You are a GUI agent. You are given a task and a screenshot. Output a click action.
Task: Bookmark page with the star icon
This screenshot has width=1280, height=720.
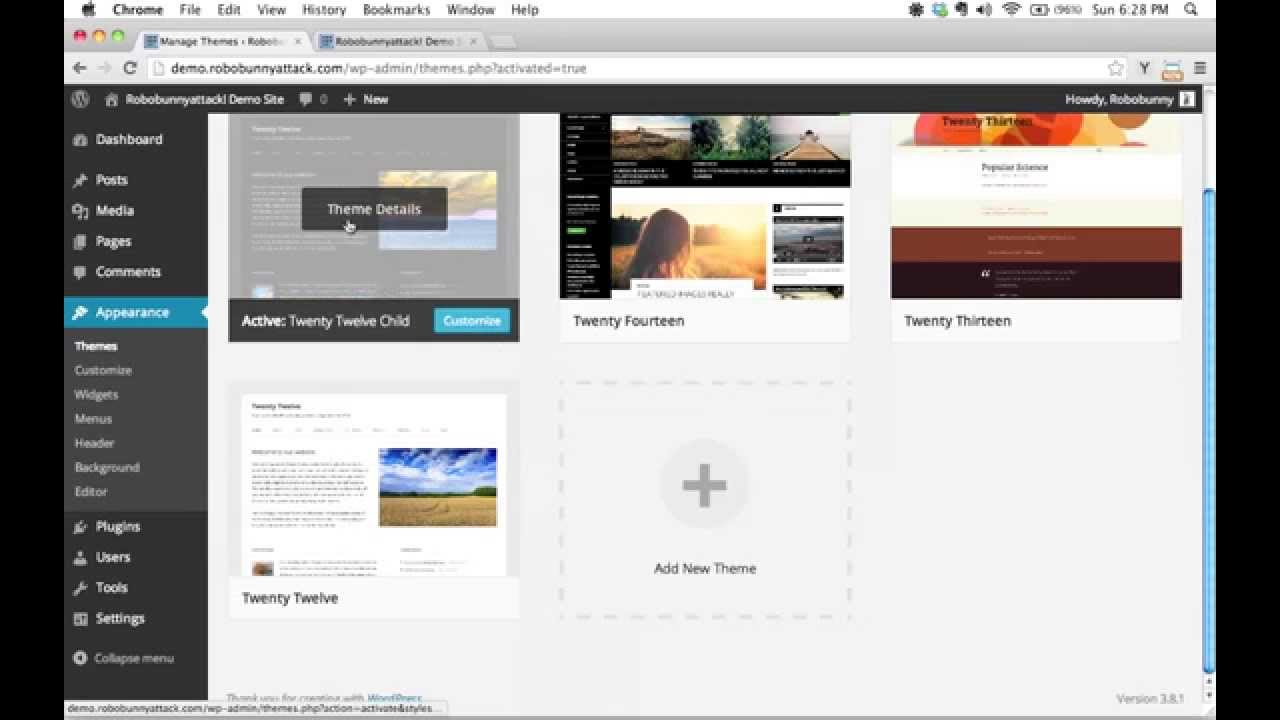point(1116,68)
